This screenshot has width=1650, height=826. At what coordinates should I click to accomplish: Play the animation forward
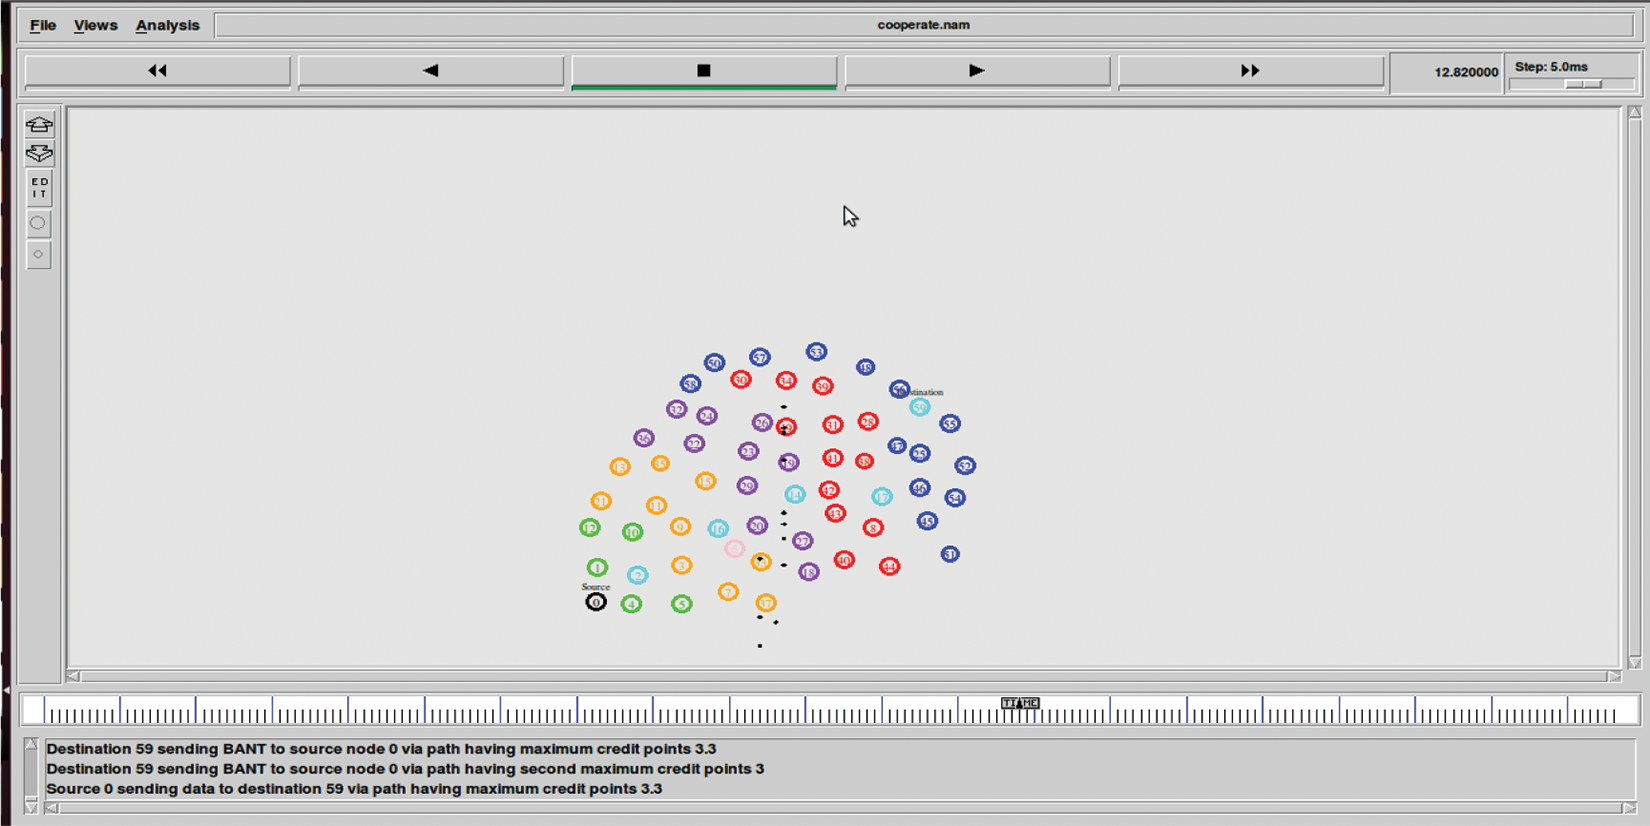click(x=977, y=71)
